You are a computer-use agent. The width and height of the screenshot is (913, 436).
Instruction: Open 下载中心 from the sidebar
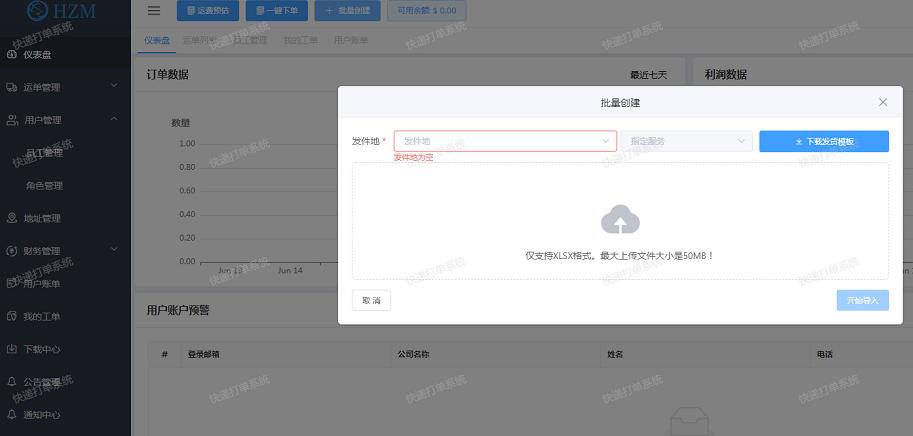pyautogui.click(x=42, y=349)
